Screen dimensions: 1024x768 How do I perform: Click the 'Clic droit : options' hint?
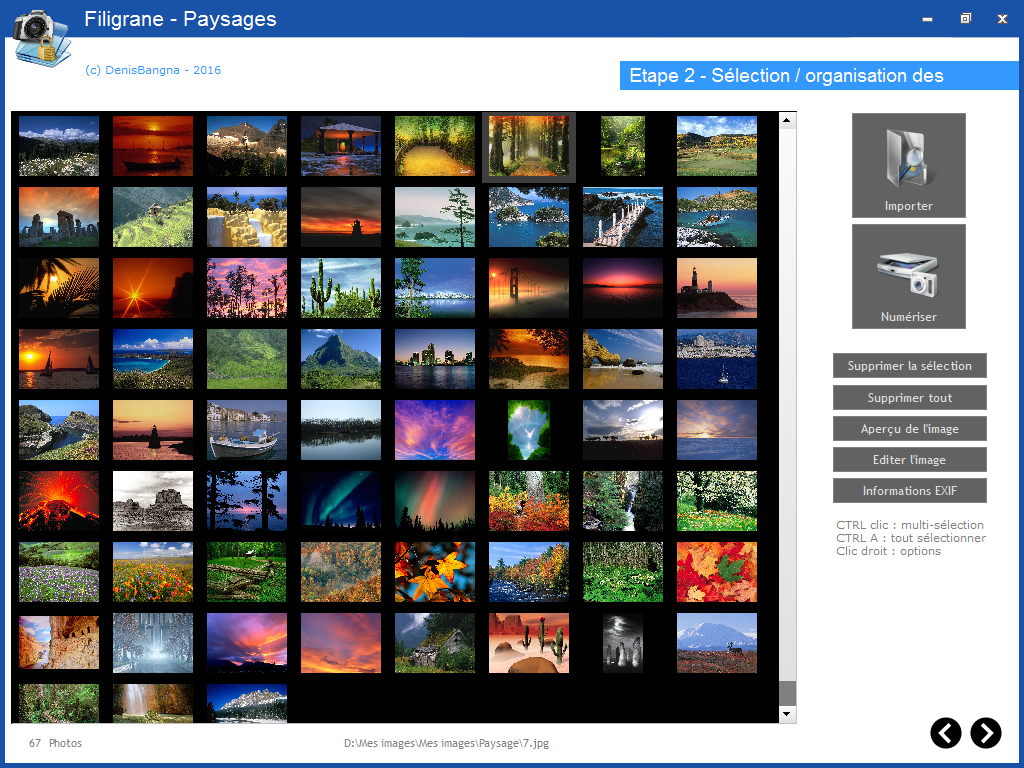pyautogui.click(x=888, y=551)
